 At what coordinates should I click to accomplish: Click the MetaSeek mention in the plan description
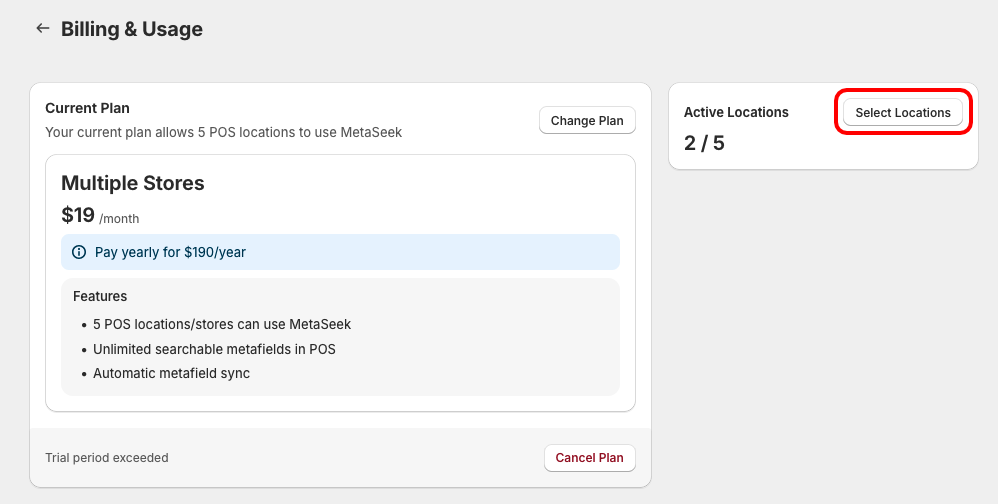click(x=372, y=132)
